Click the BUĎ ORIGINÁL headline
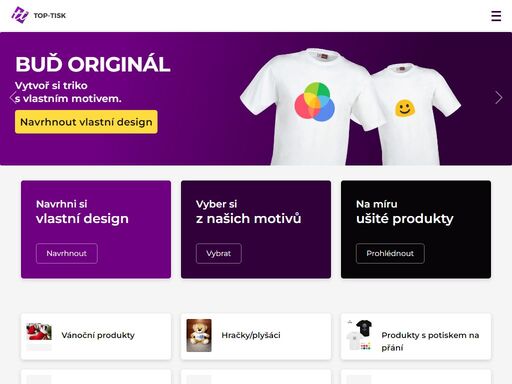 coord(93,64)
